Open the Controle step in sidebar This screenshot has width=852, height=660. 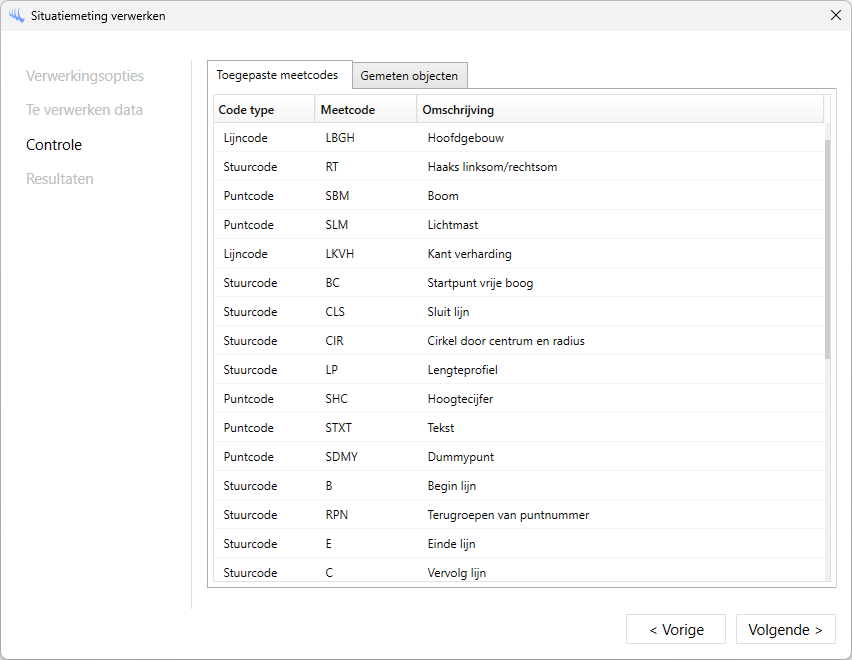point(54,145)
